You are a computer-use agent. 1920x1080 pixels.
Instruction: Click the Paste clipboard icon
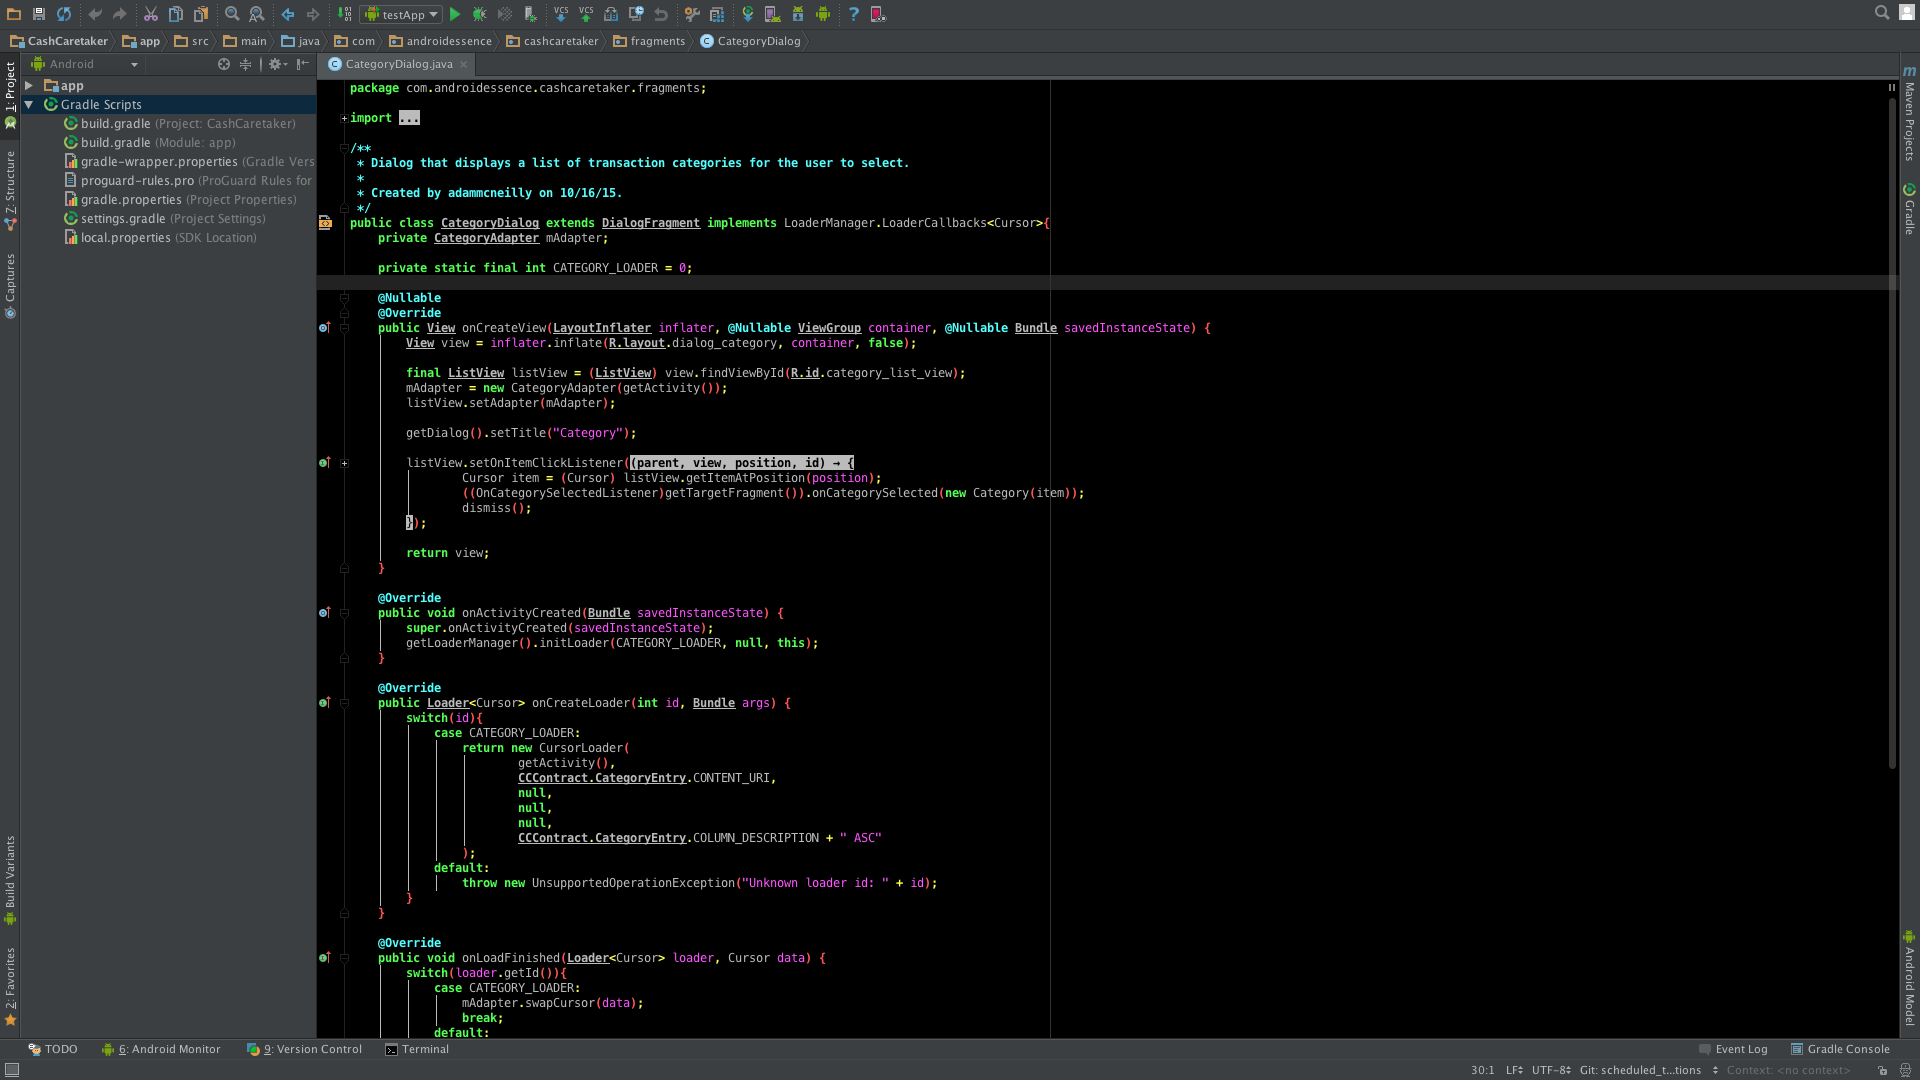(x=201, y=14)
